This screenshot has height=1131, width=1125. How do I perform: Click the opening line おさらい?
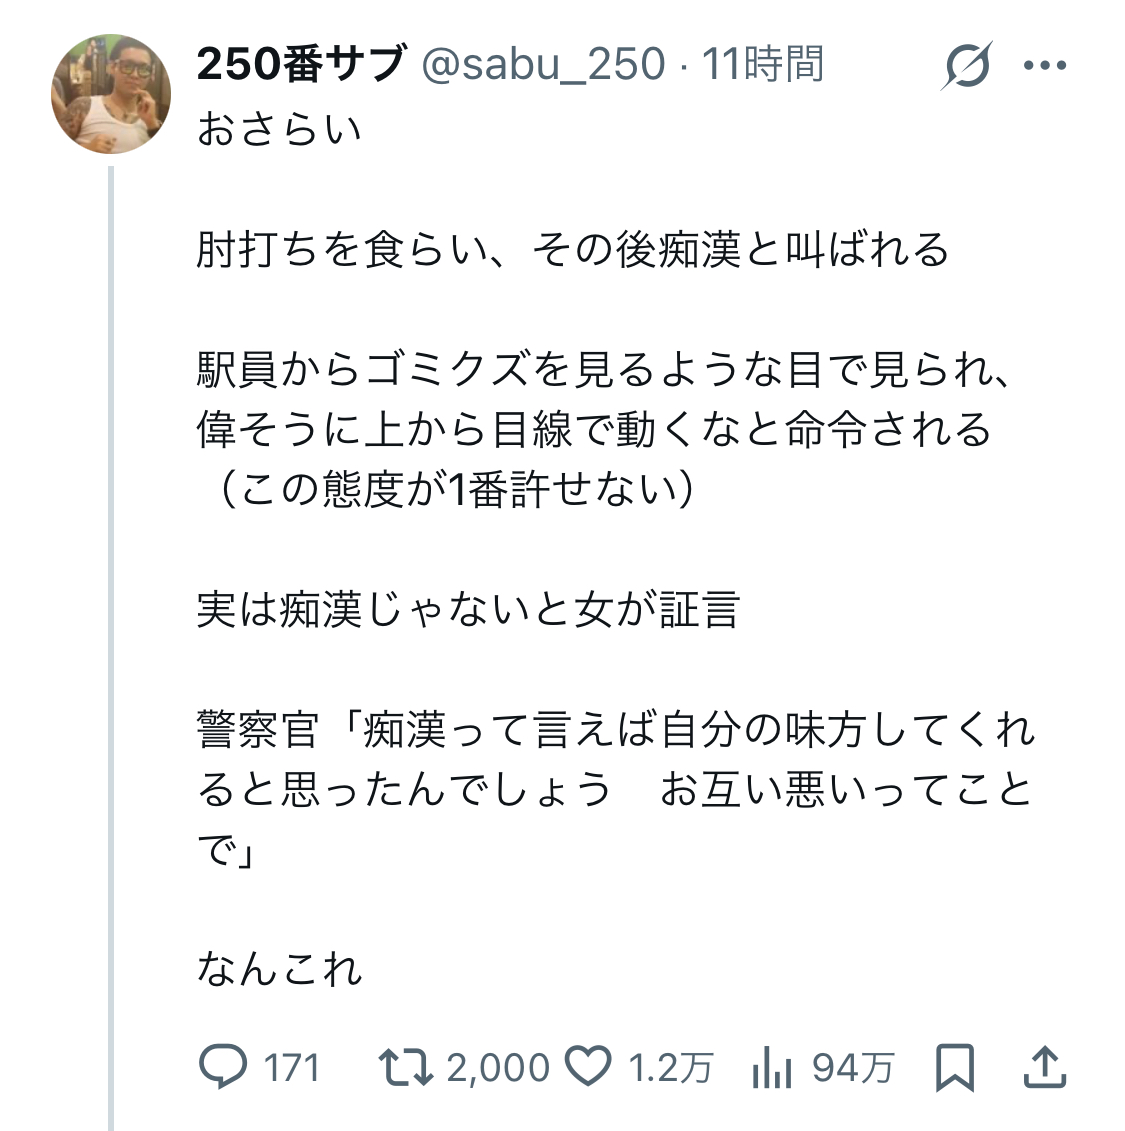279,129
